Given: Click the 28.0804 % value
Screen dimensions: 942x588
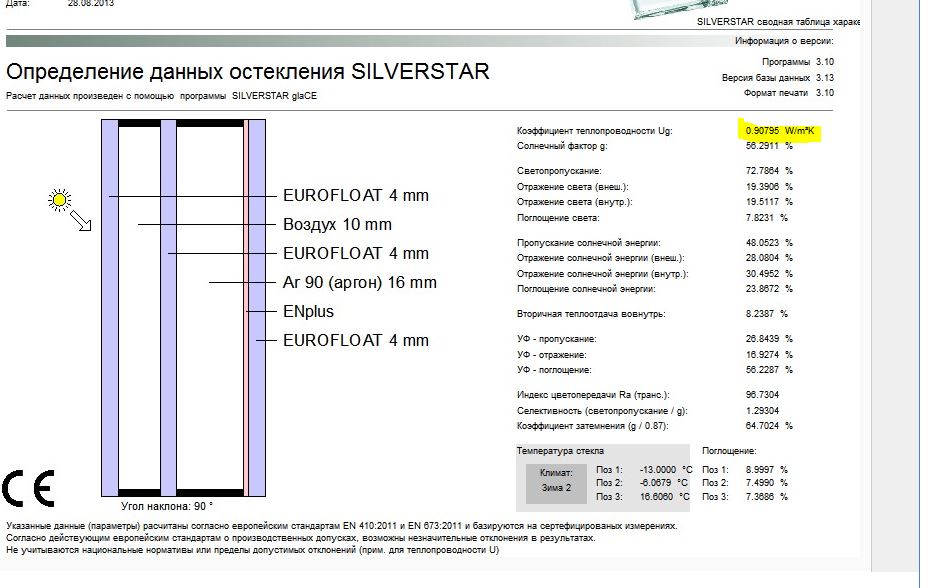Looking at the screenshot, I should (769, 258).
